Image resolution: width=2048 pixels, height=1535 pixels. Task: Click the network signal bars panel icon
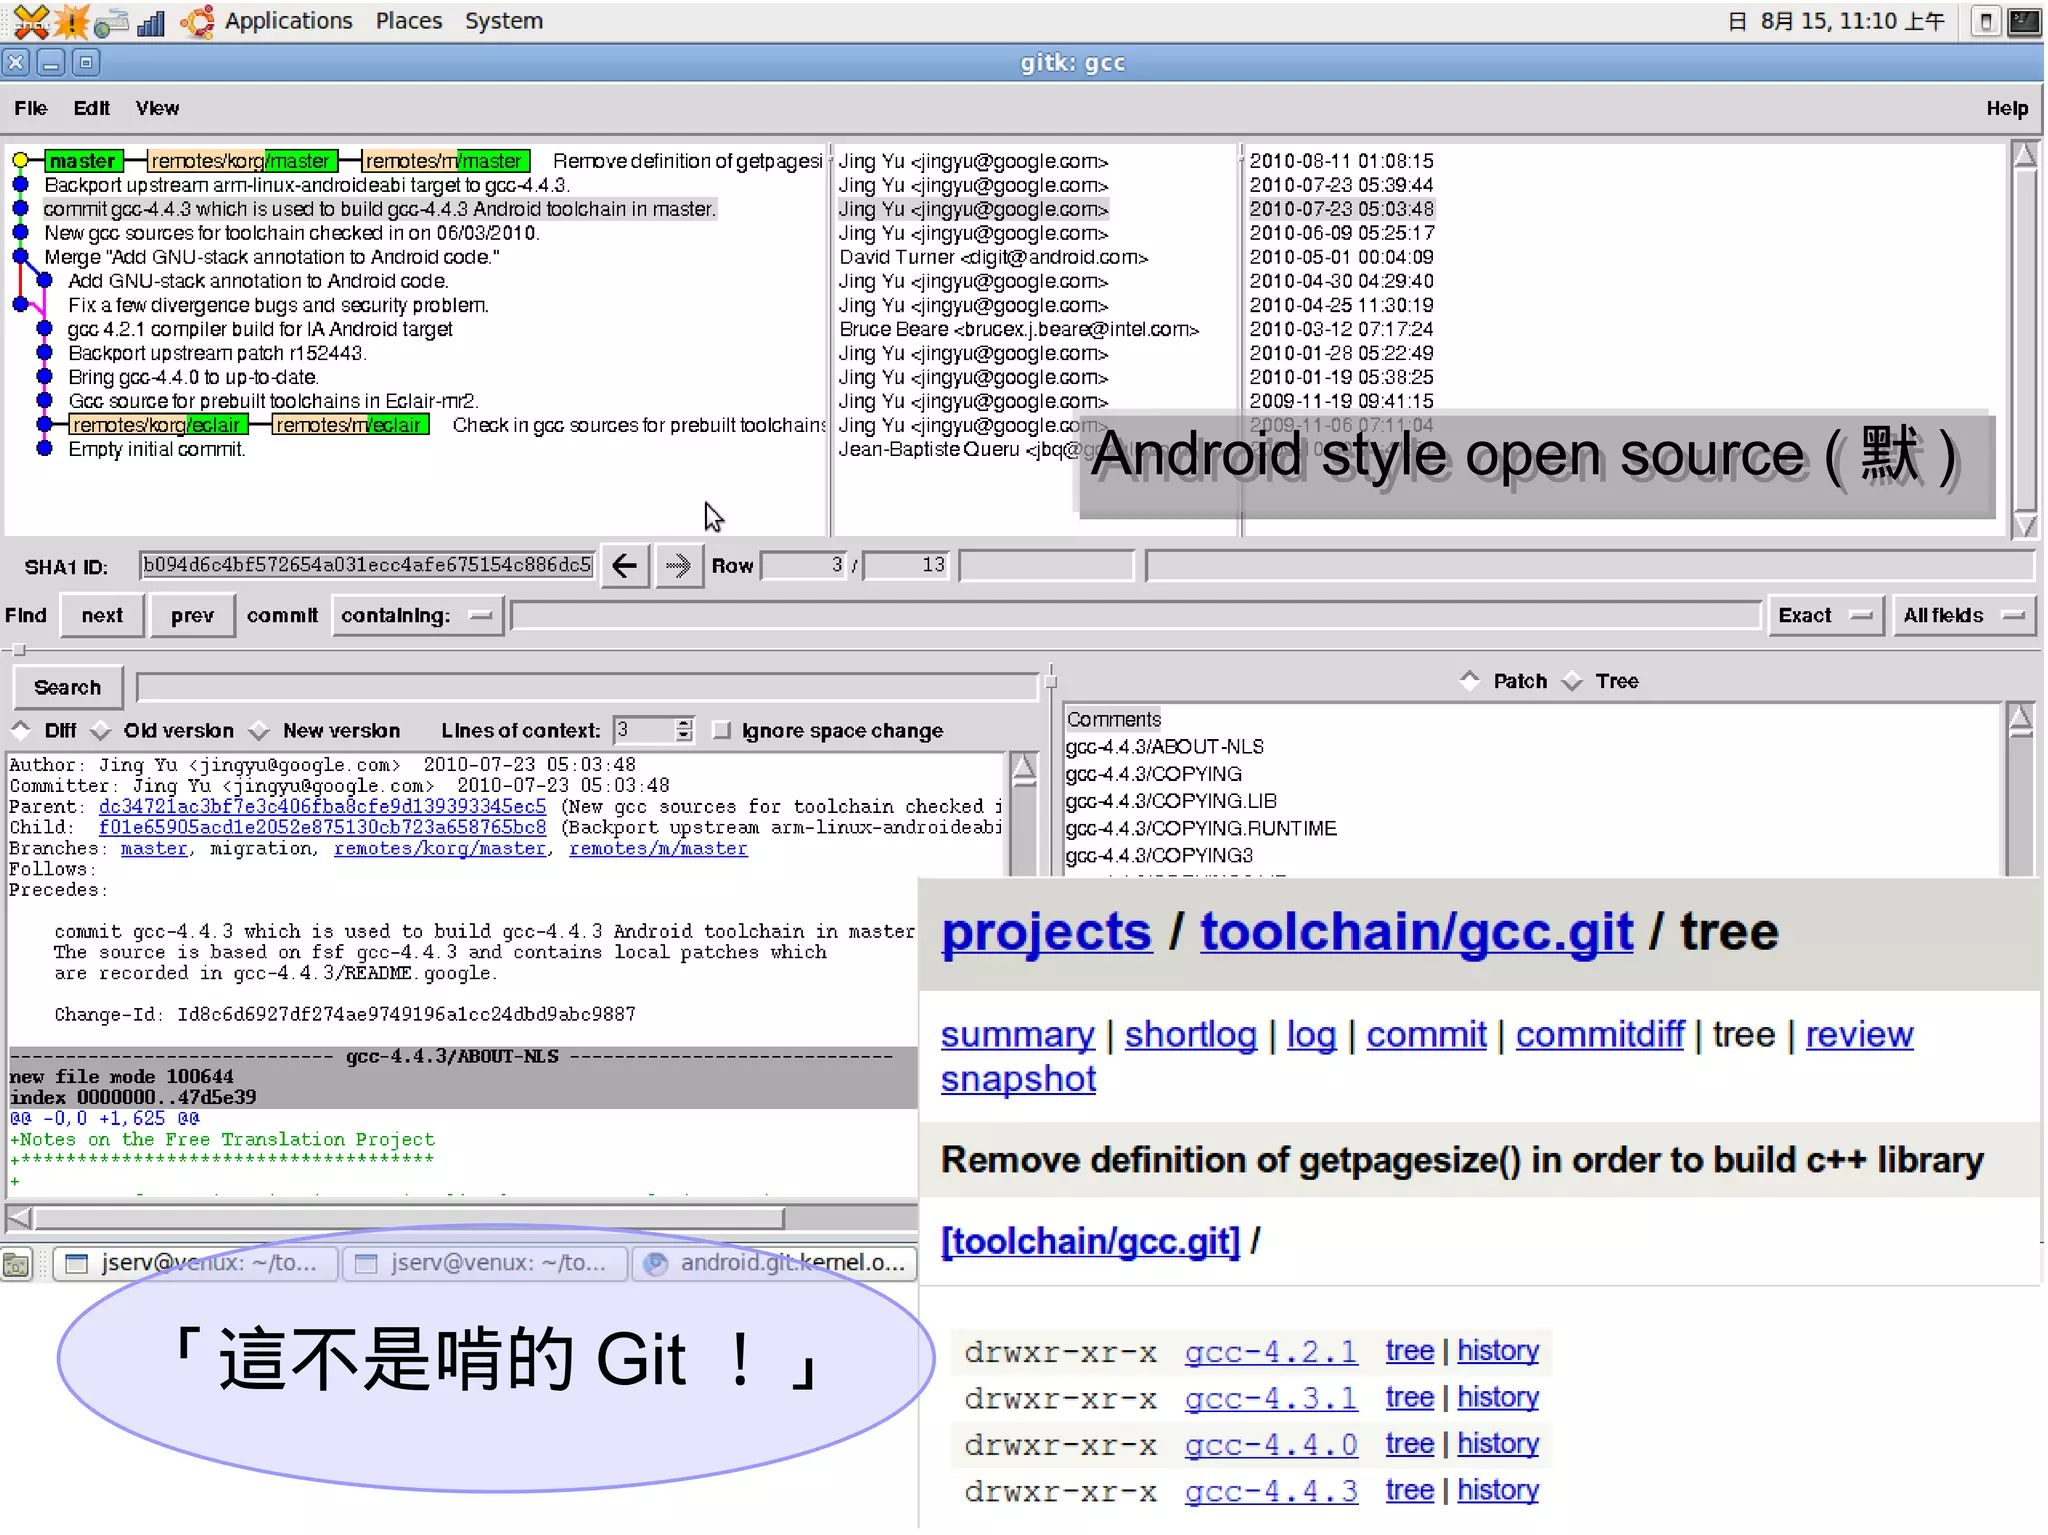151,22
